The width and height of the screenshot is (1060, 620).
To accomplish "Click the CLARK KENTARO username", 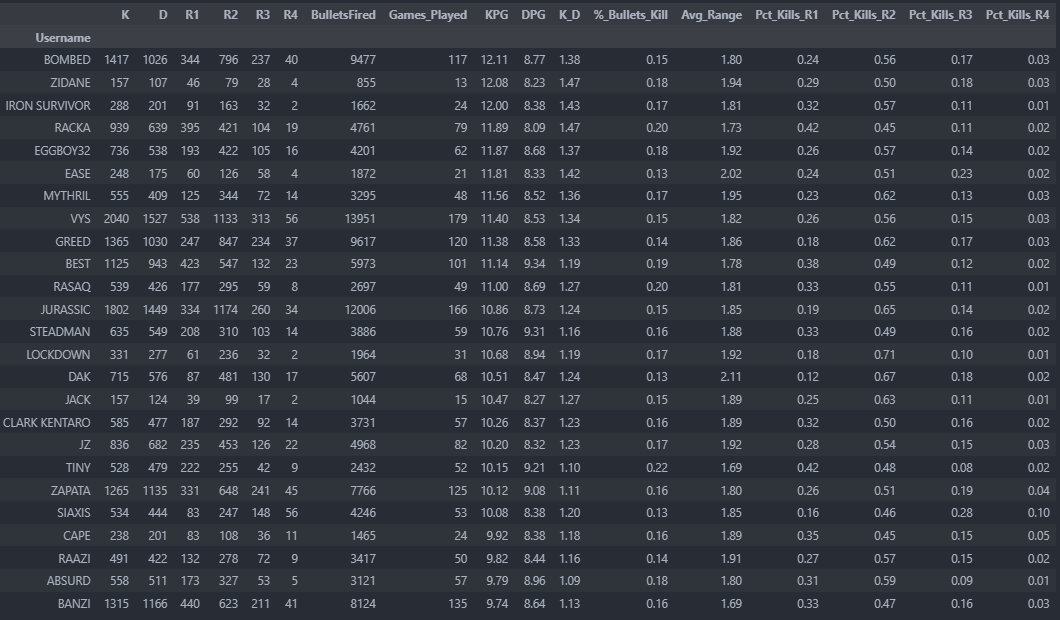I will point(47,423).
